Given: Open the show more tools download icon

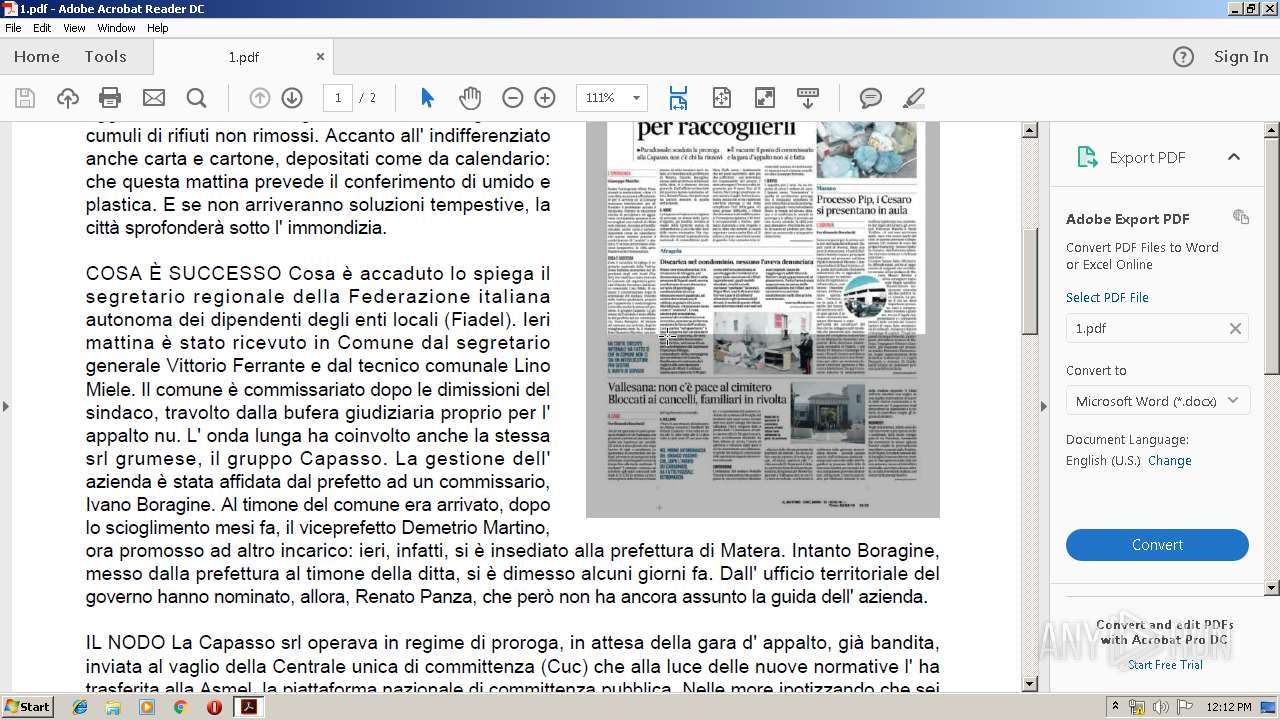Looking at the screenshot, I should point(808,98).
